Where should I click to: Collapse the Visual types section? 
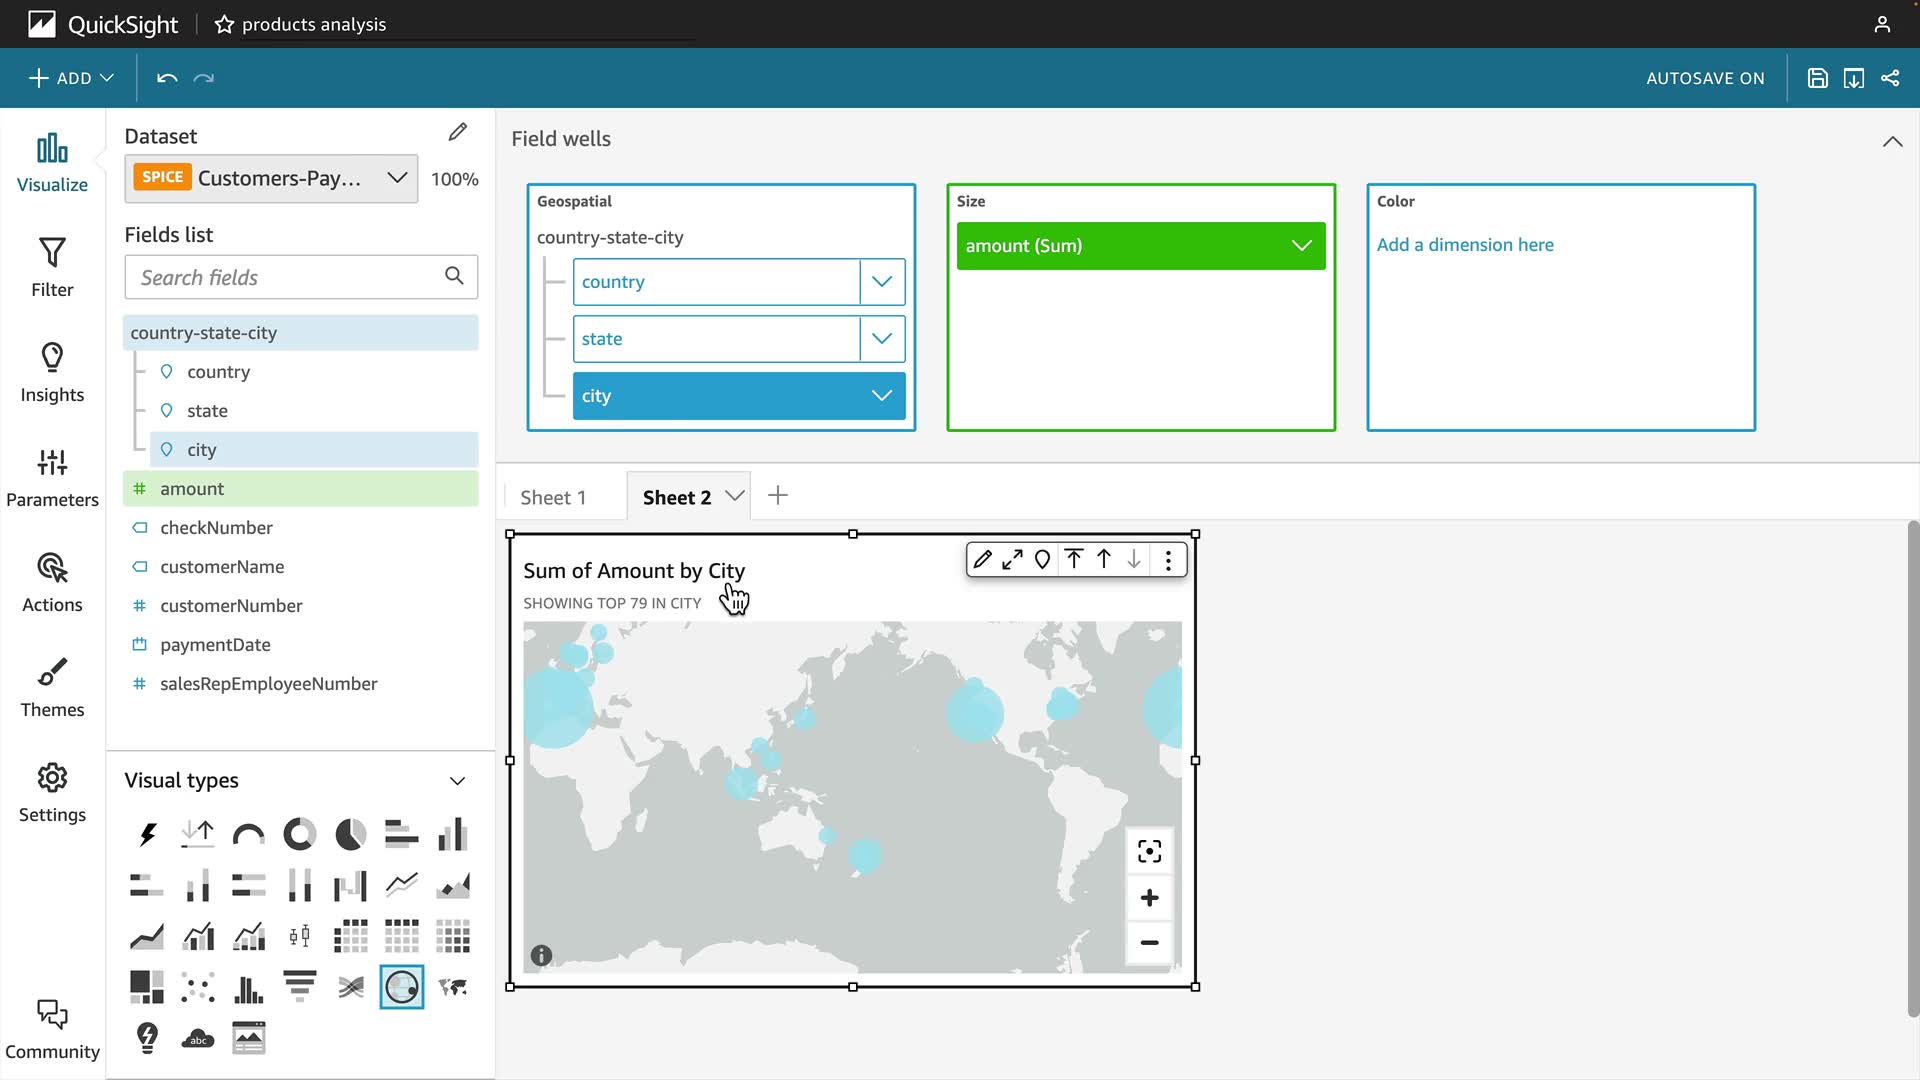click(457, 781)
